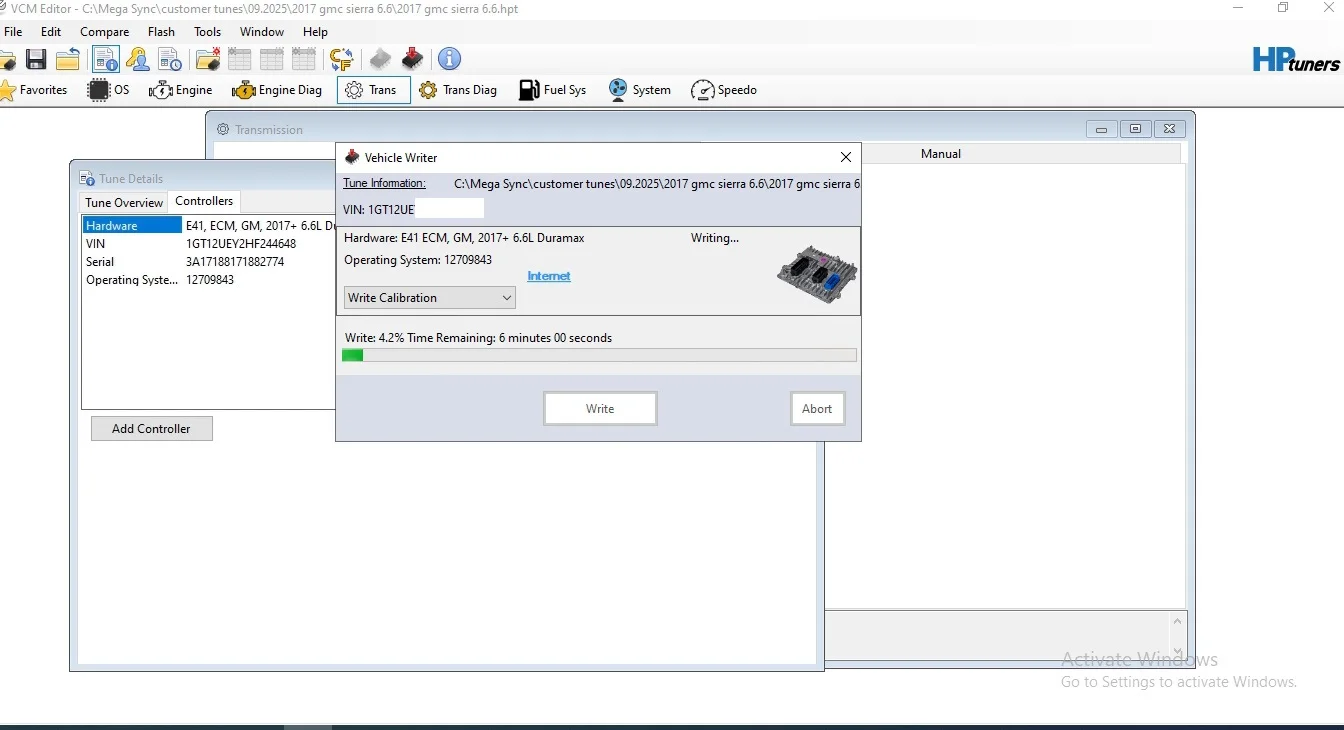Select the Hardware row in Tune Details
Viewport: 1344px width, 730px height.
pyautogui.click(x=207, y=226)
